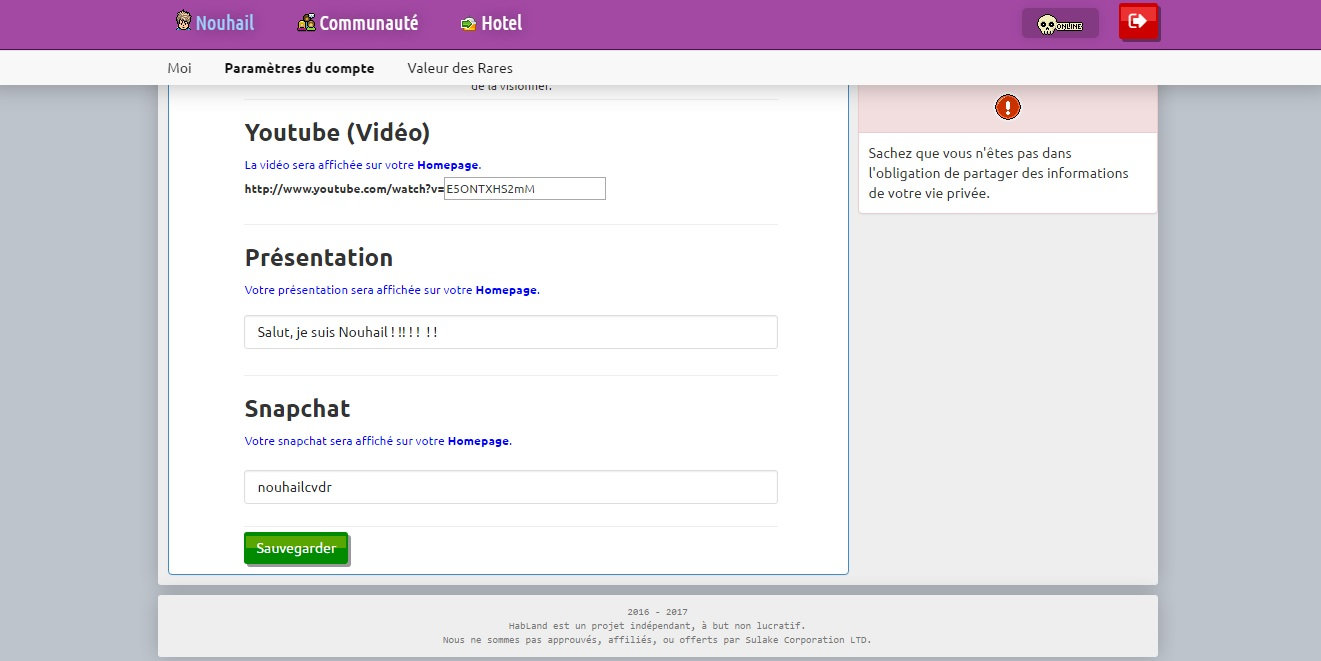1321x661 pixels.
Task: Click the YouTube video ID input field
Action: pyautogui.click(x=524, y=188)
